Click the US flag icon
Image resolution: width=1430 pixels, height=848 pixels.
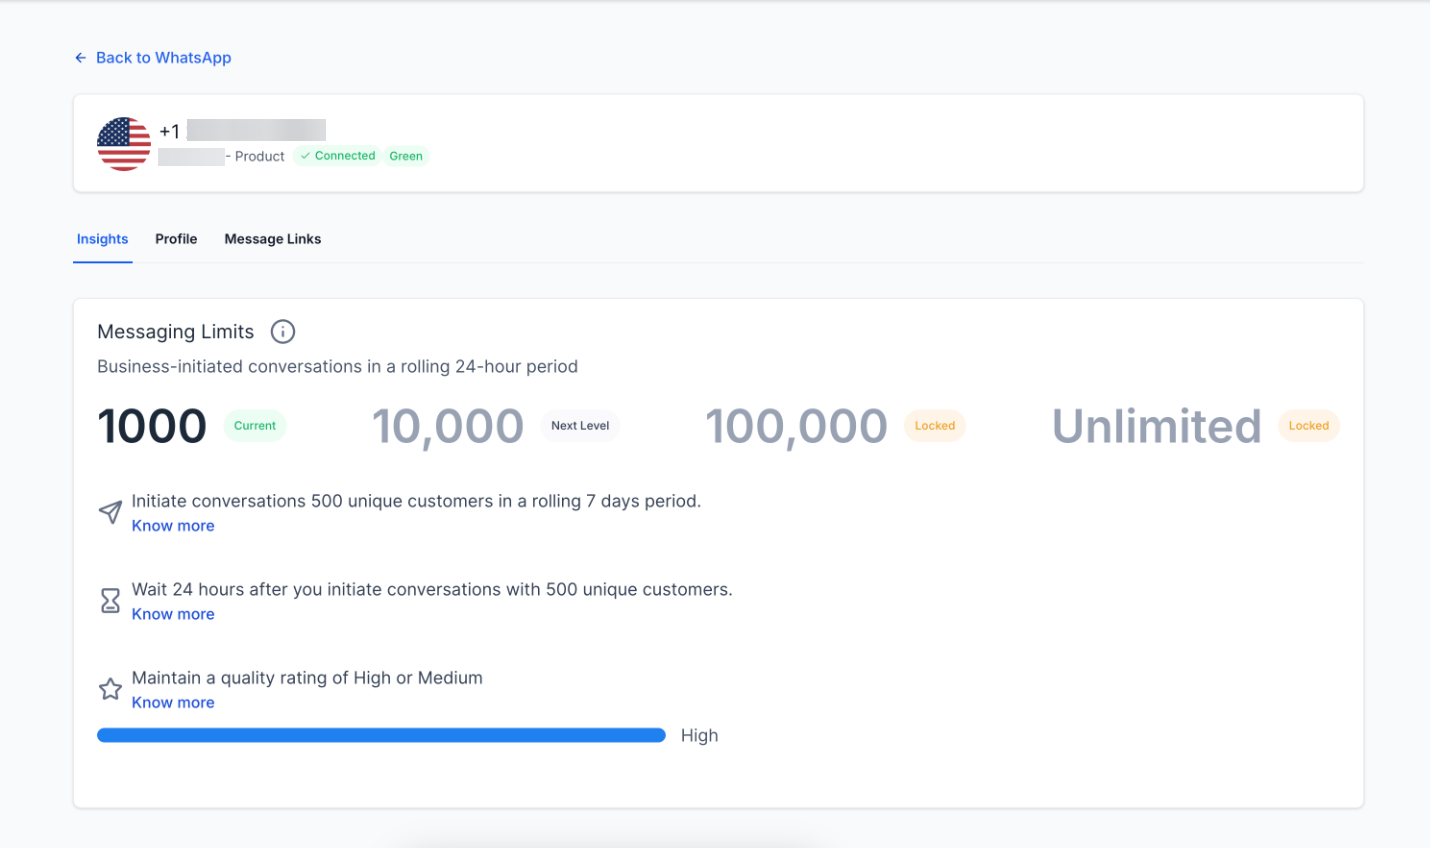(x=124, y=144)
